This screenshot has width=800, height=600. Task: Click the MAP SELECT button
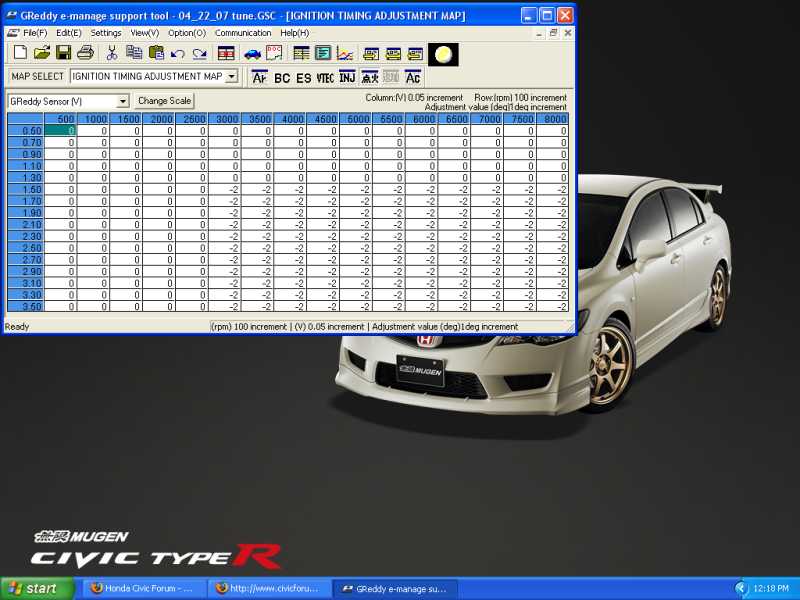[x=37, y=76]
